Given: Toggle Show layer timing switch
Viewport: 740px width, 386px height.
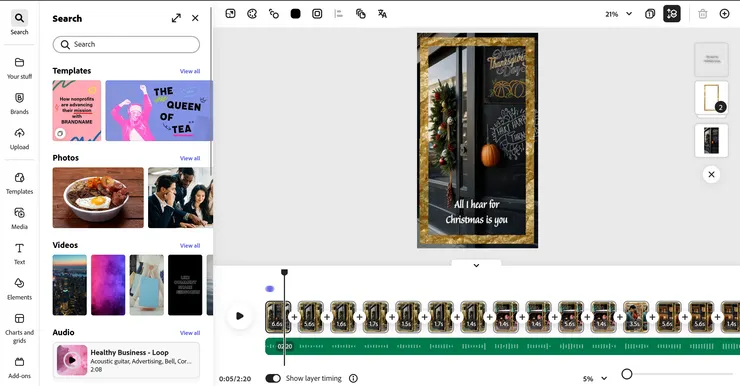Looking at the screenshot, I should tap(273, 378).
